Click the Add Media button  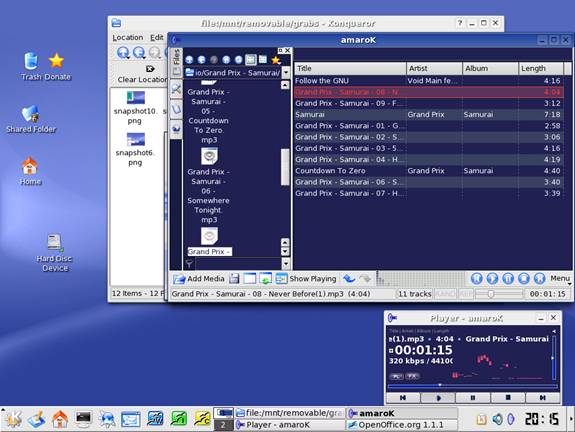click(x=198, y=279)
